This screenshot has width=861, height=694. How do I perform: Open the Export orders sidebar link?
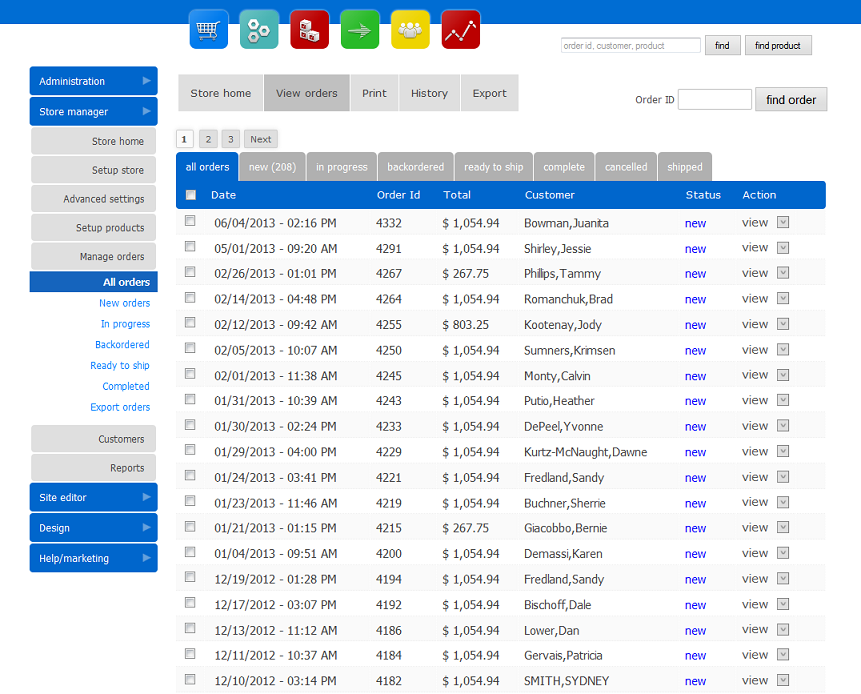point(120,407)
